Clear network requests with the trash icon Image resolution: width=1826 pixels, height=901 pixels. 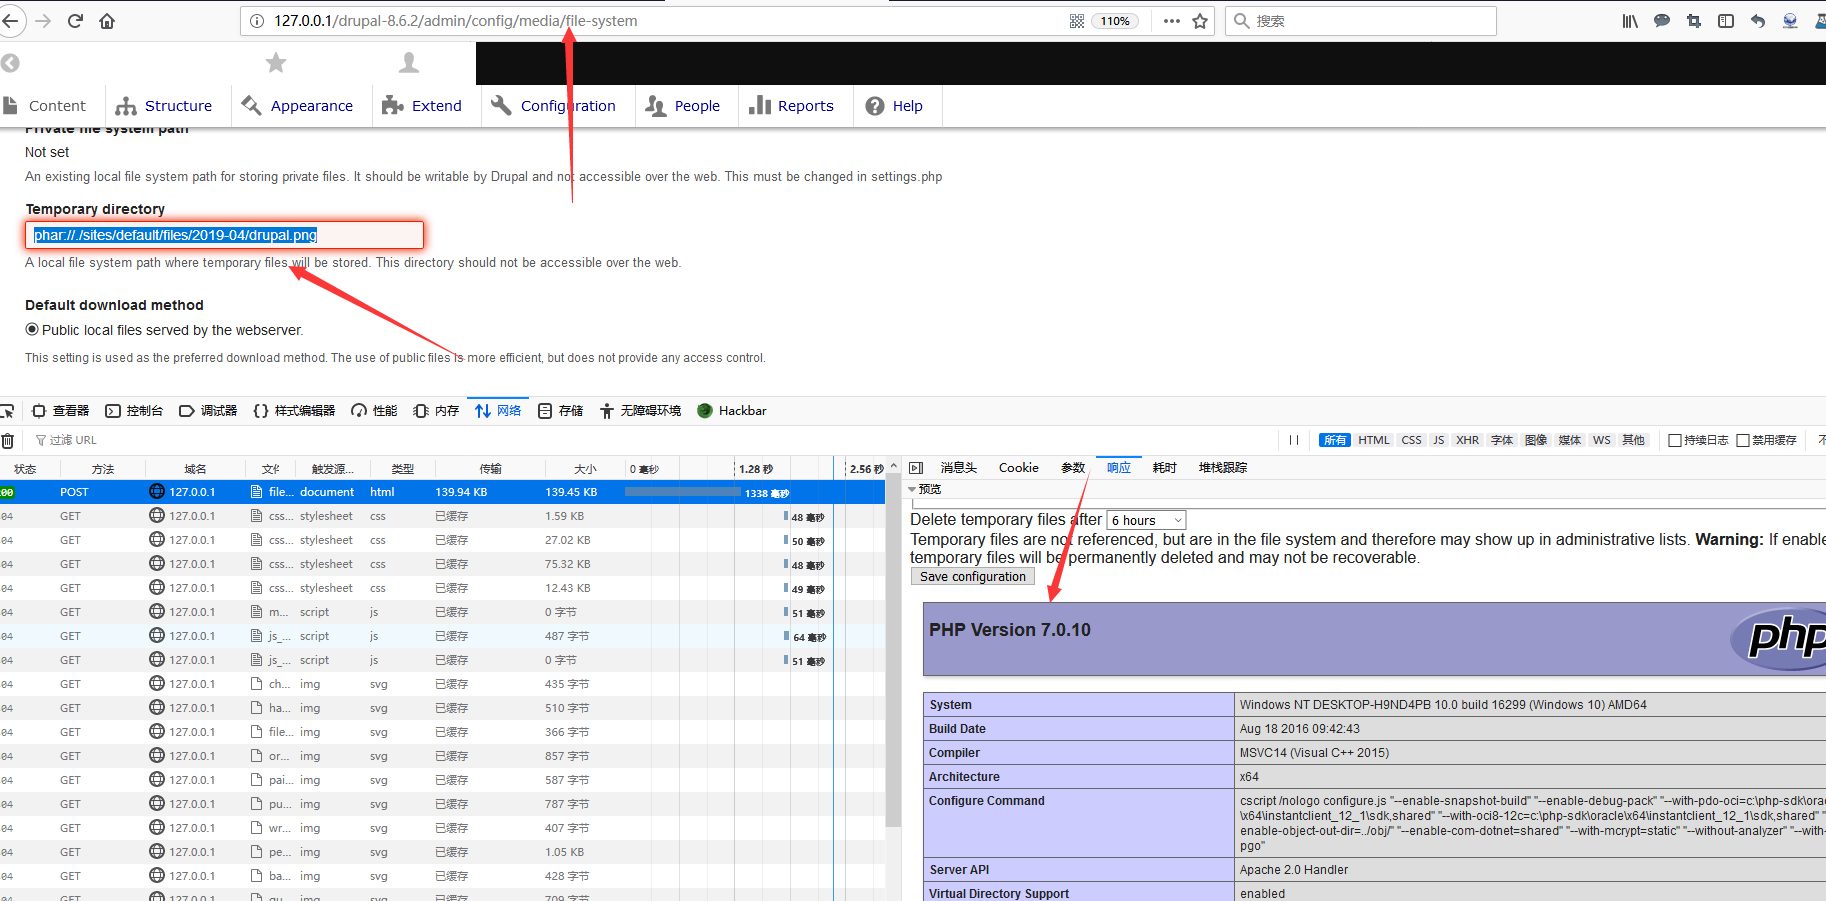[7, 440]
